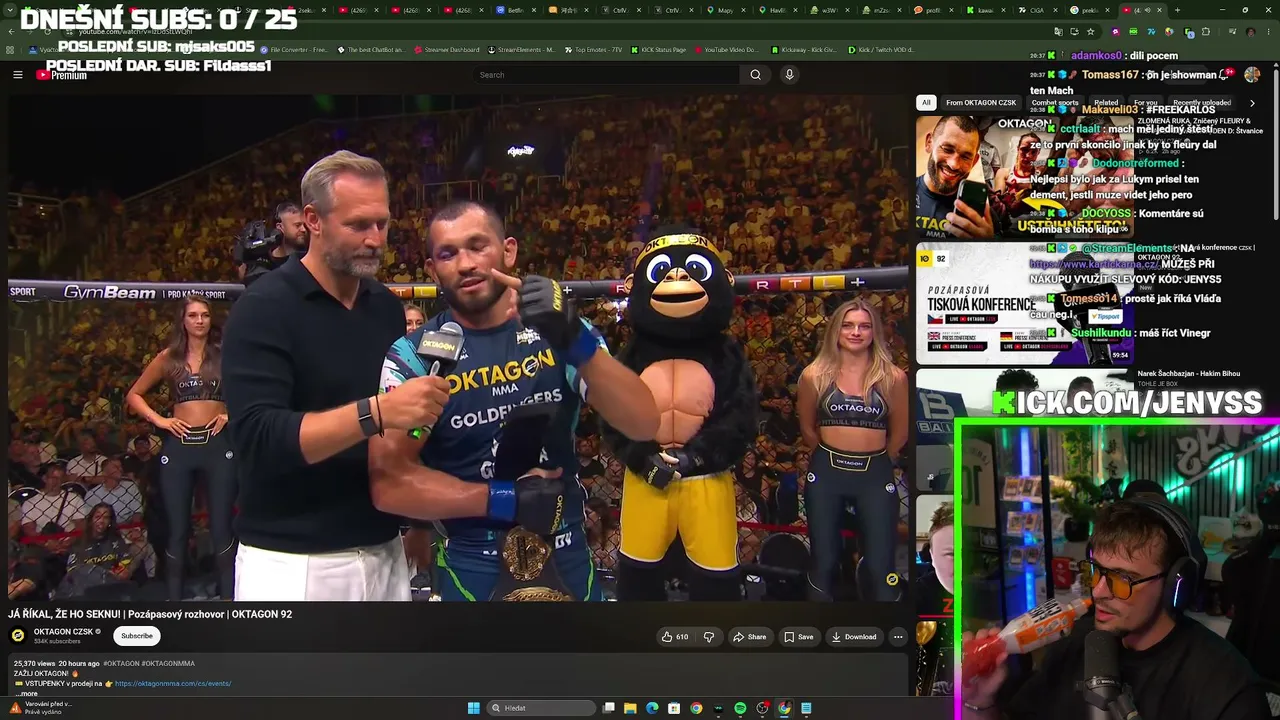
Task: Open Microsoft Store from taskbar
Action: pos(674,708)
